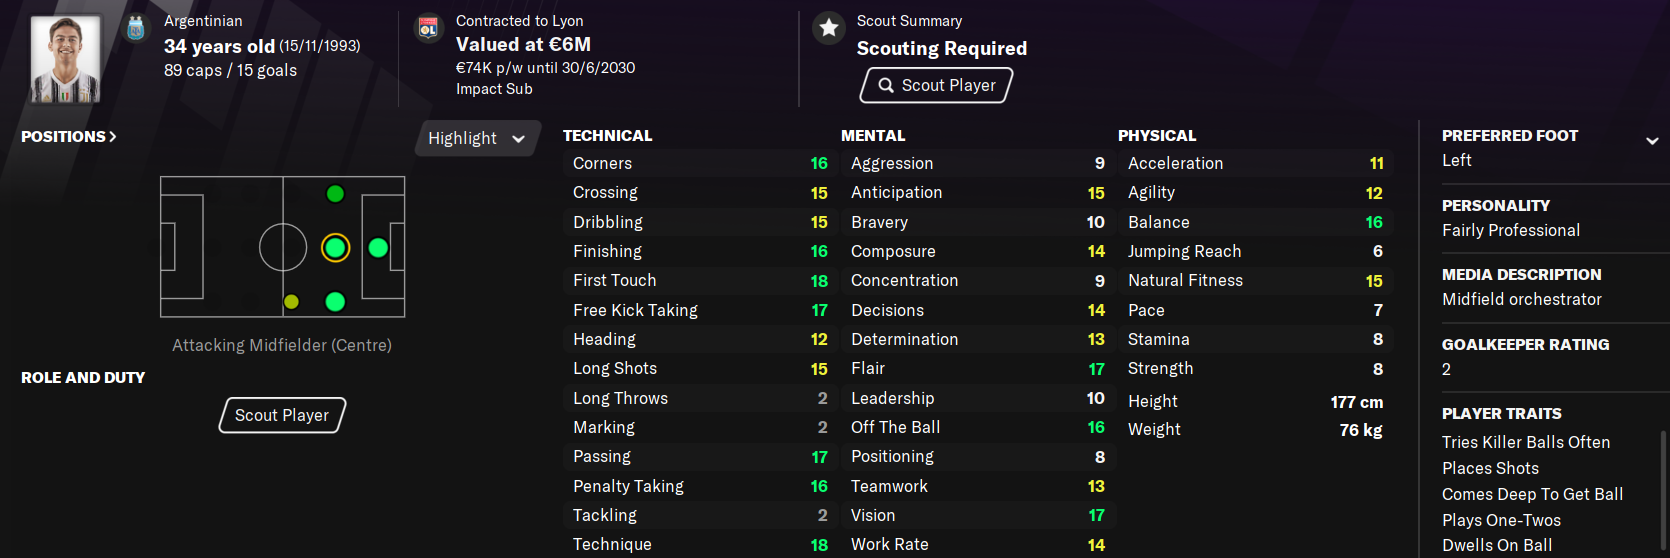Select the lower green attacking midfielder left dot
The height and width of the screenshot is (558, 1670).
(x=335, y=302)
